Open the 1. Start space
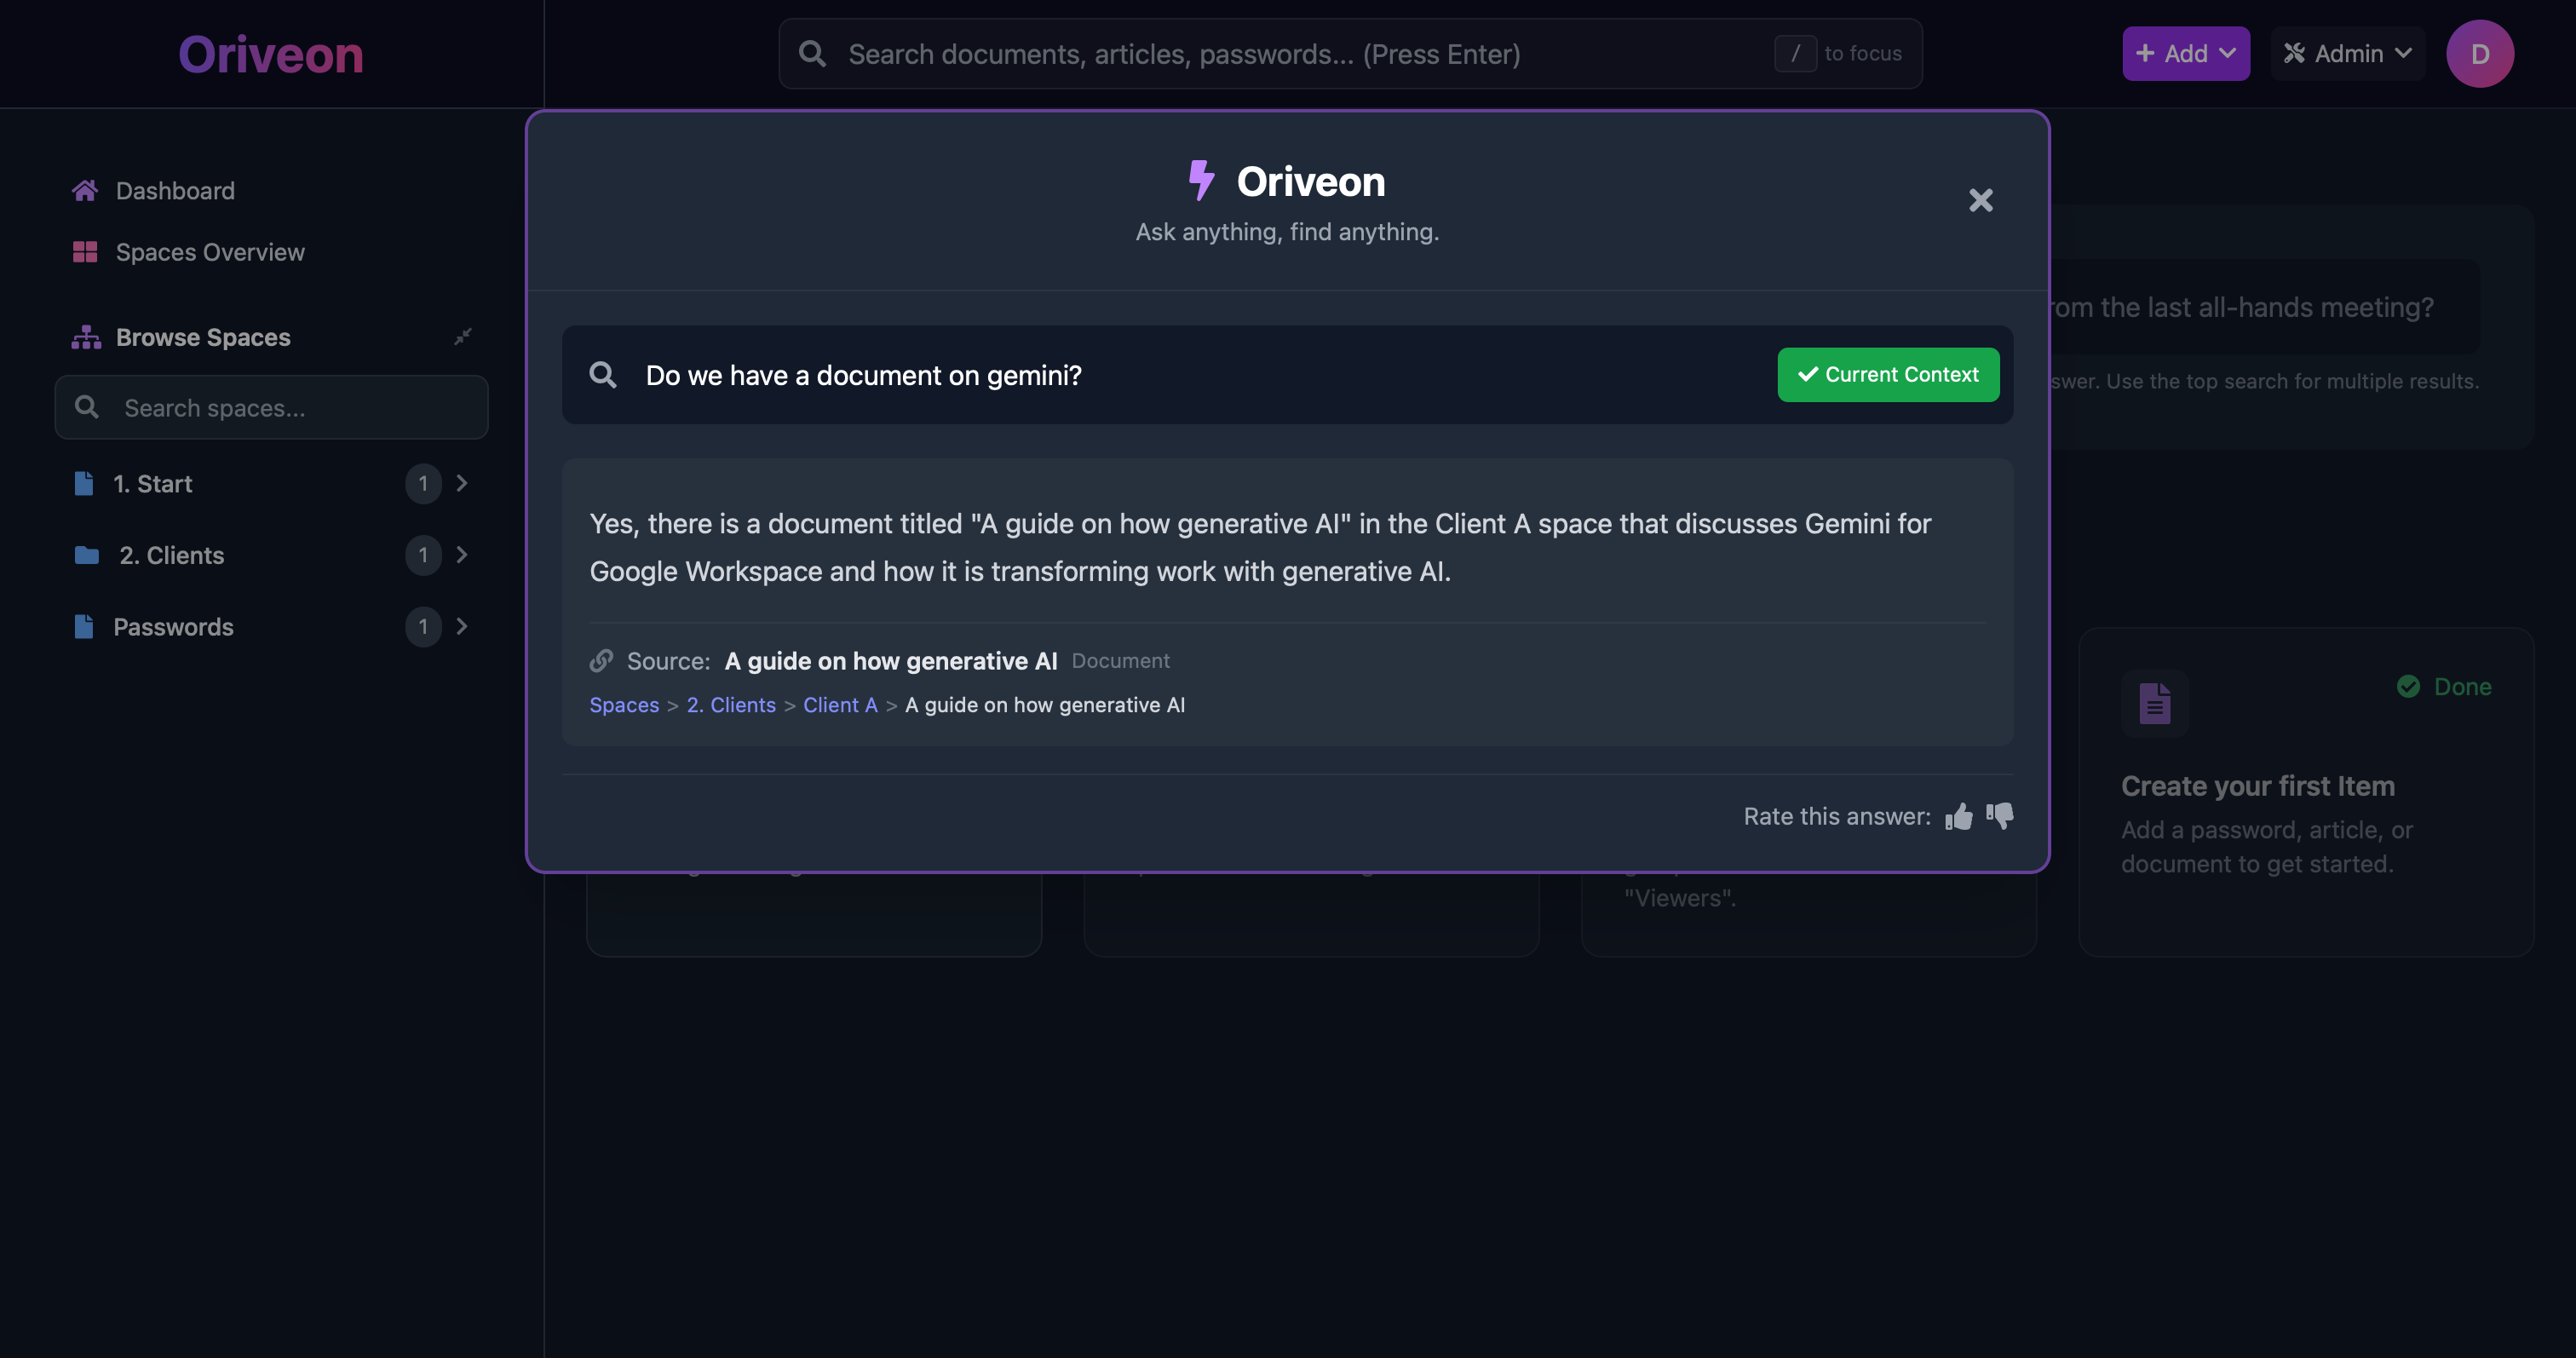2576x1358 pixels. (152, 484)
